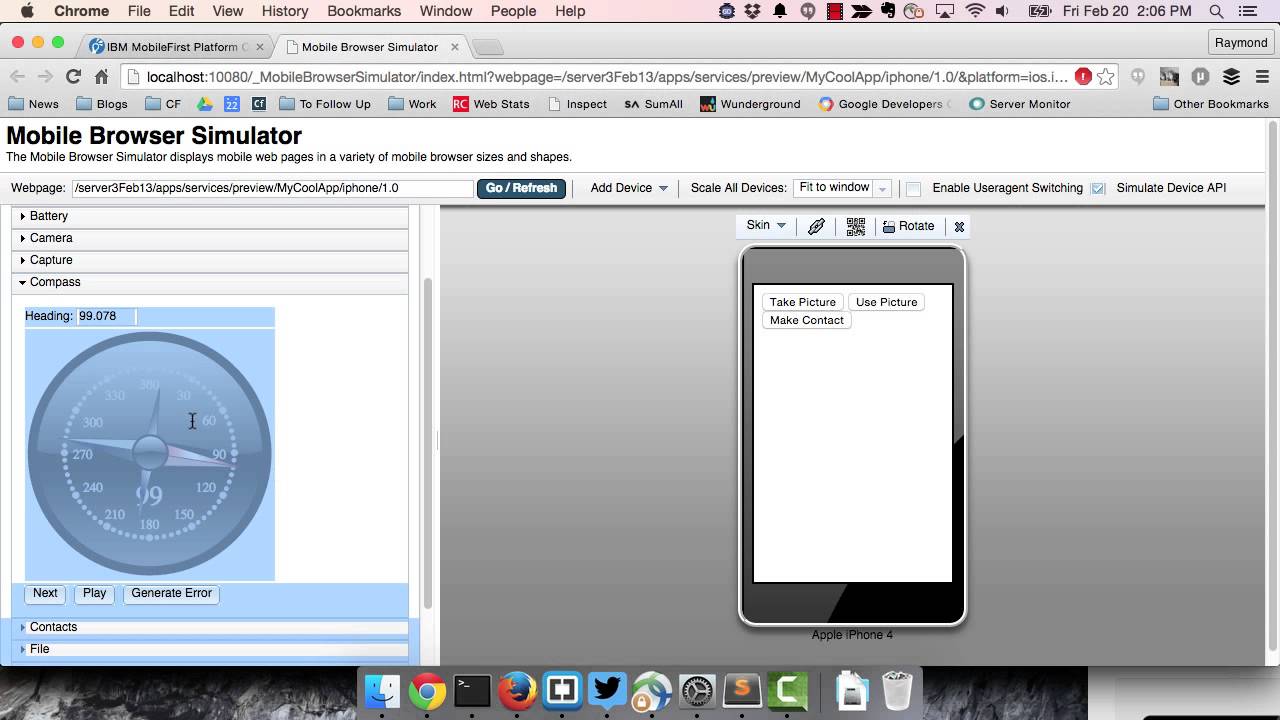1280x720 pixels.
Task: Open the Bookmarks menu in menu bar
Action: (x=363, y=11)
